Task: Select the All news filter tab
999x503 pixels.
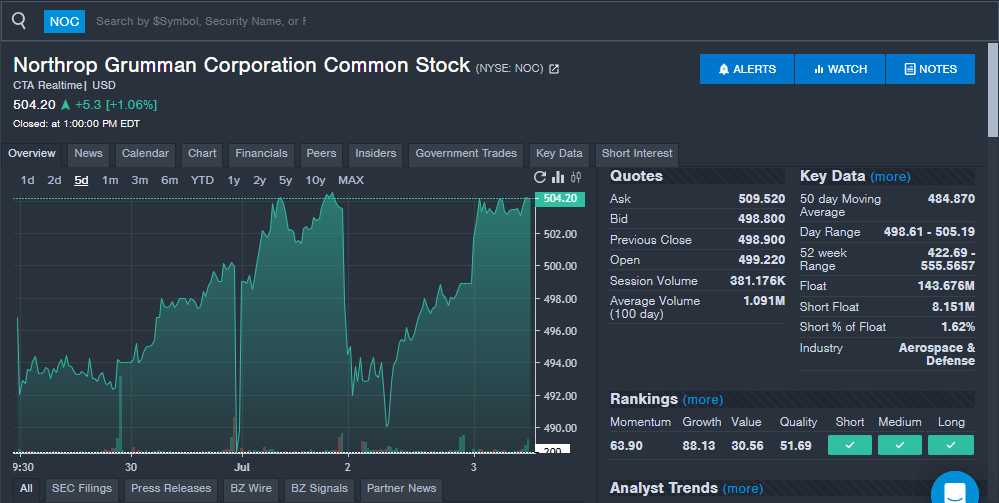Action: (x=26, y=488)
